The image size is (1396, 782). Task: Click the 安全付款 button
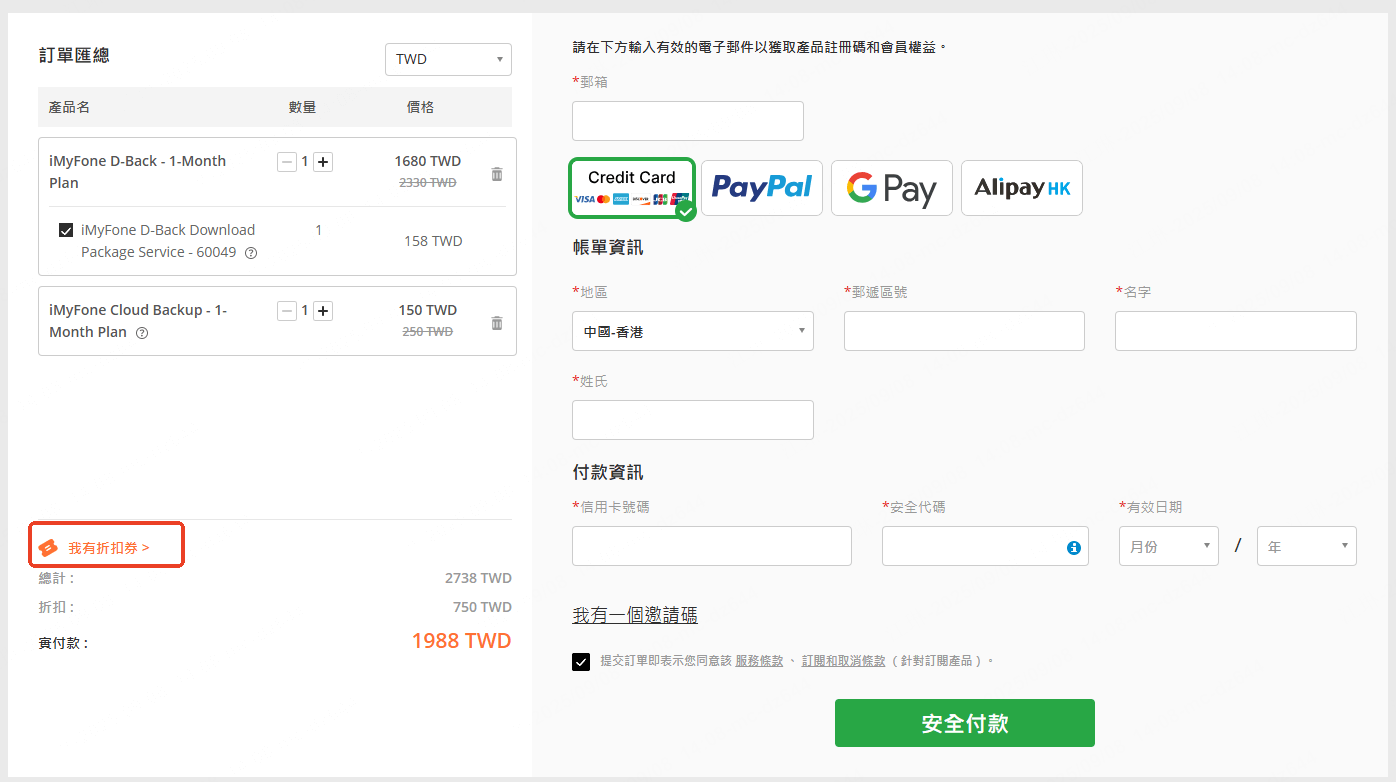point(965,723)
